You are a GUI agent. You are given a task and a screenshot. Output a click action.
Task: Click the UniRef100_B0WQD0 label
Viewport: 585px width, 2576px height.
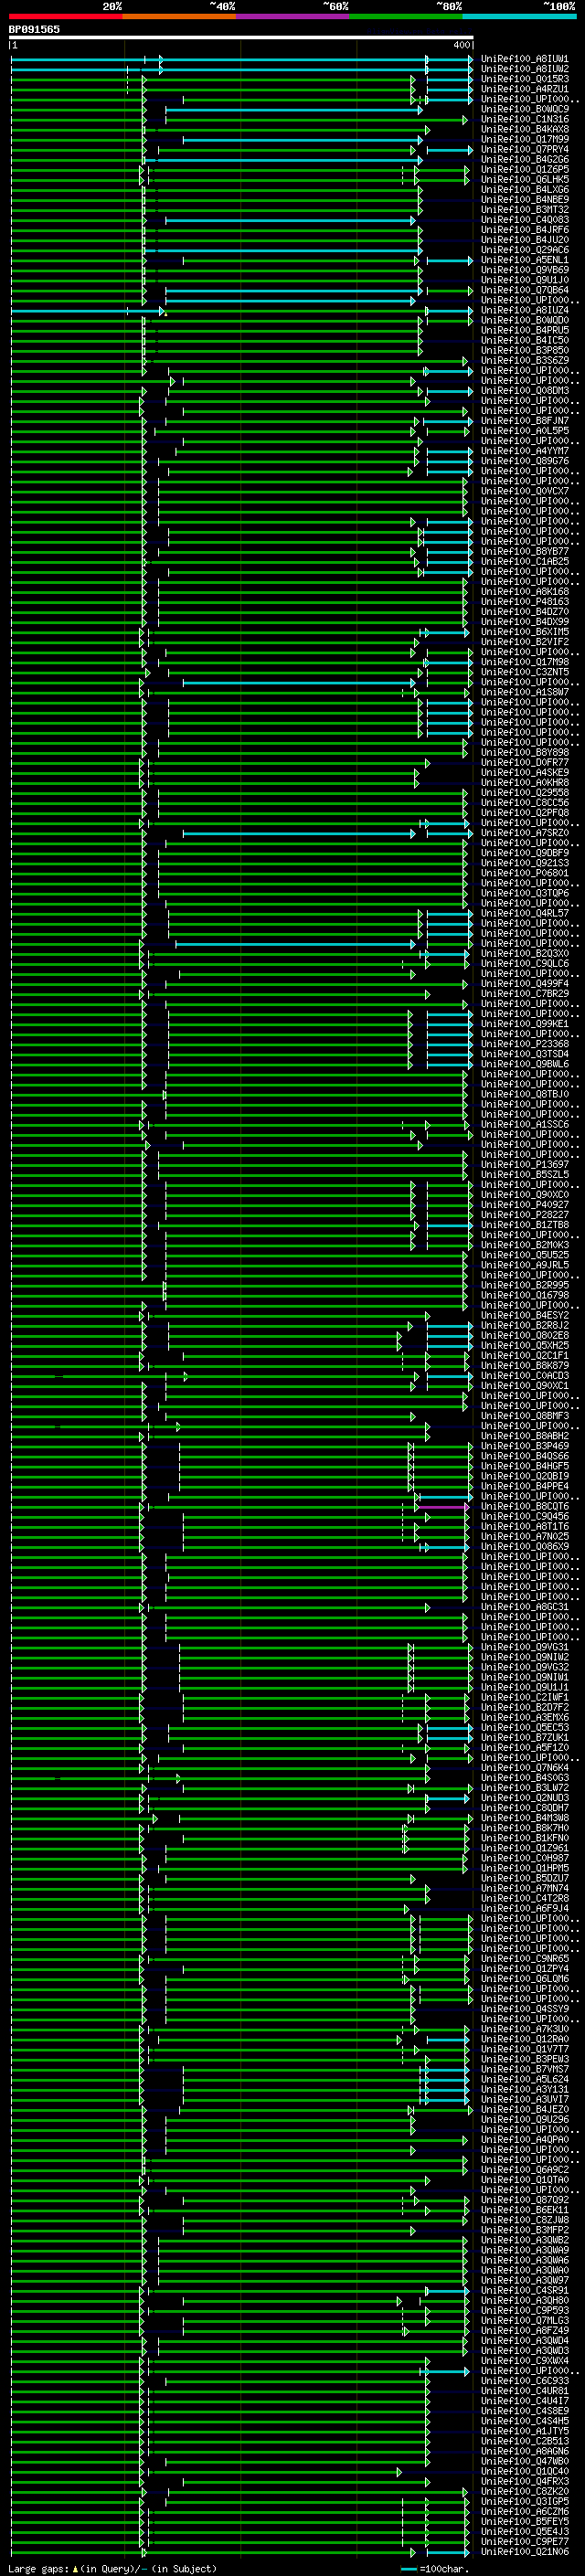point(524,320)
